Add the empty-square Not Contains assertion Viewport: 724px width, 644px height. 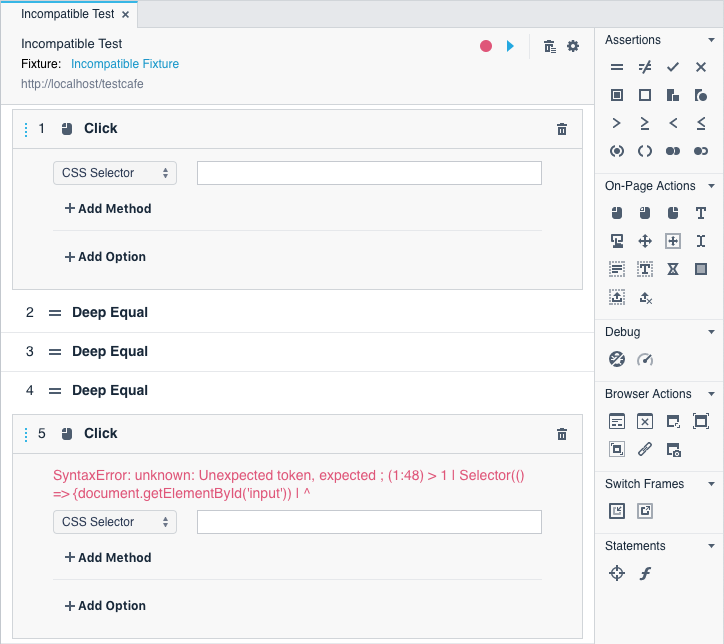pyautogui.click(x=645, y=95)
